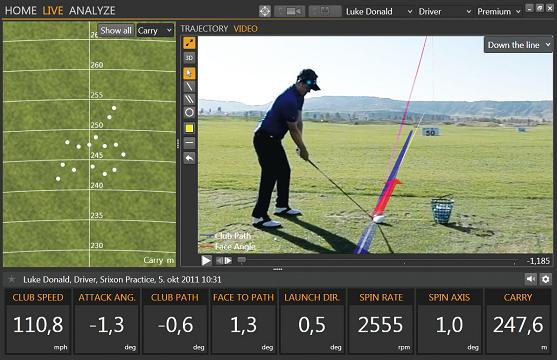Click the Face Angle legend label in video

tap(235, 246)
